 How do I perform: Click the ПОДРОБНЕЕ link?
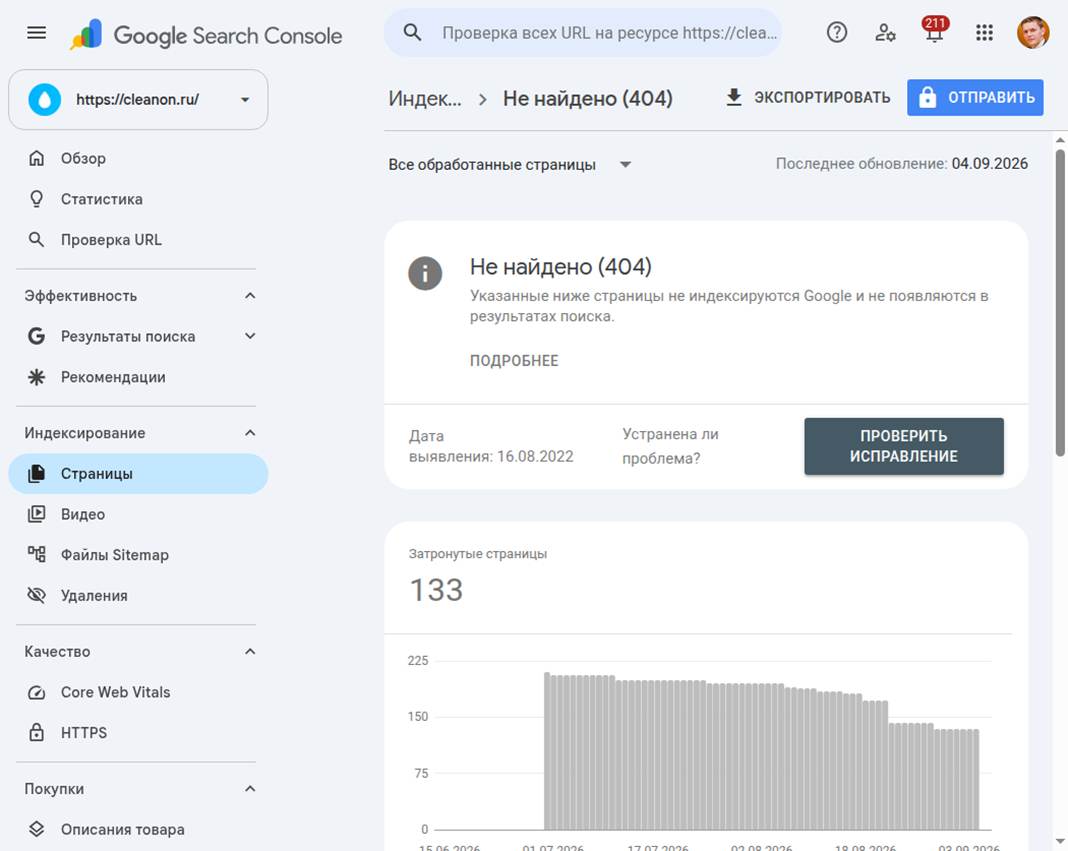click(x=514, y=360)
